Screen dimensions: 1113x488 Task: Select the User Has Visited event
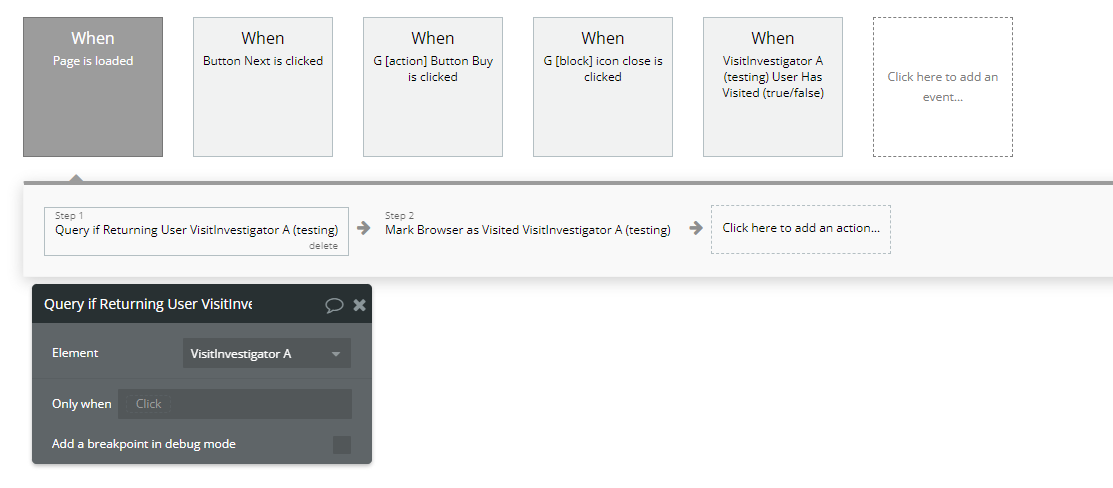coord(773,87)
